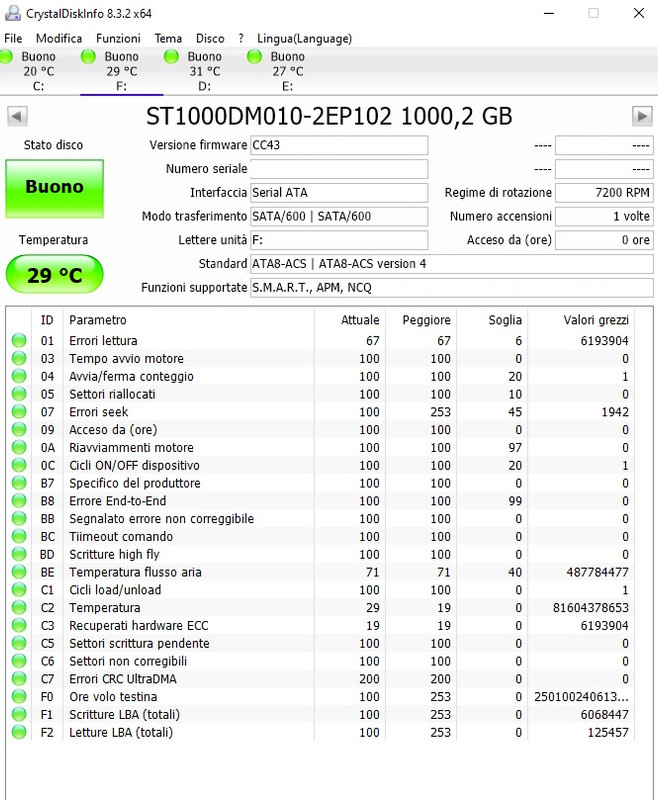Click the Attuale column header
The image size is (658, 800).
tap(350, 320)
